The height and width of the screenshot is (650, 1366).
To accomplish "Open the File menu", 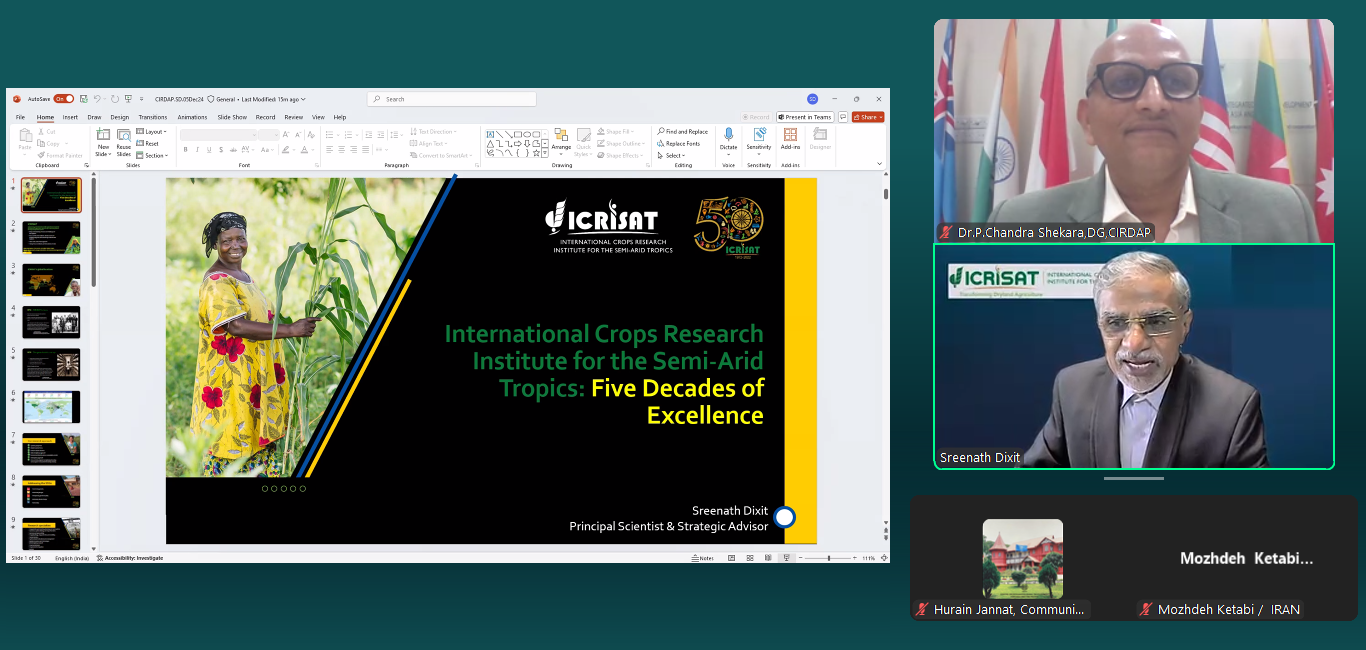I will pyautogui.click(x=20, y=117).
